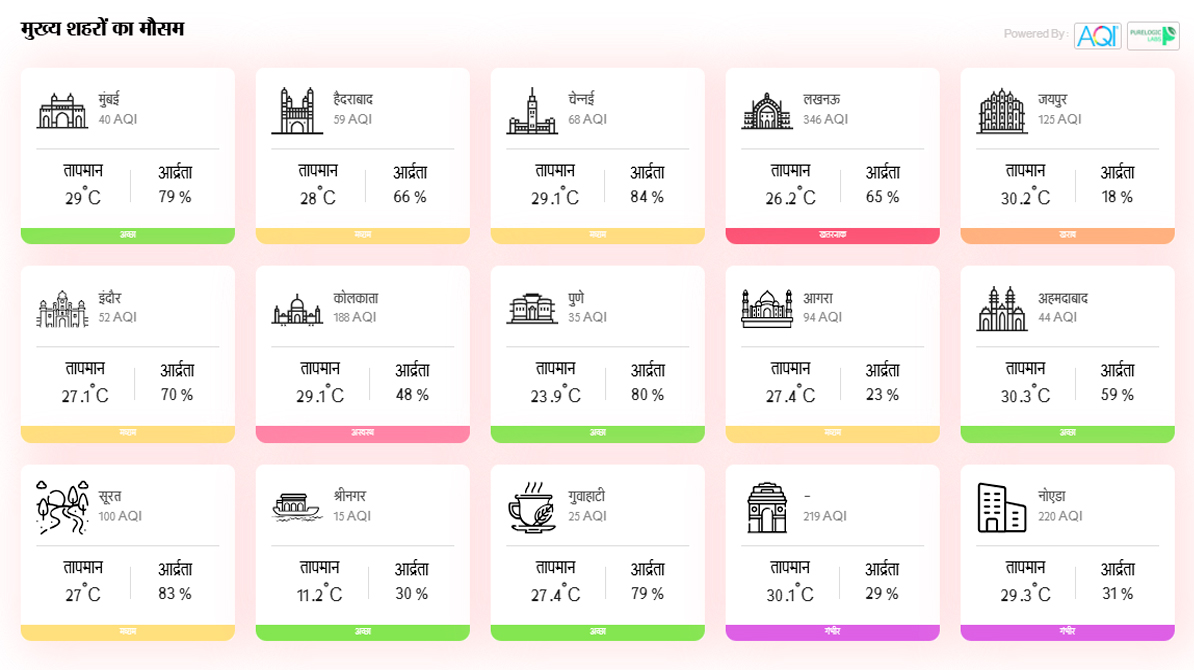Click the Agra Taj Mahal icon
1194x670 pixels.
tap(767, 308)
